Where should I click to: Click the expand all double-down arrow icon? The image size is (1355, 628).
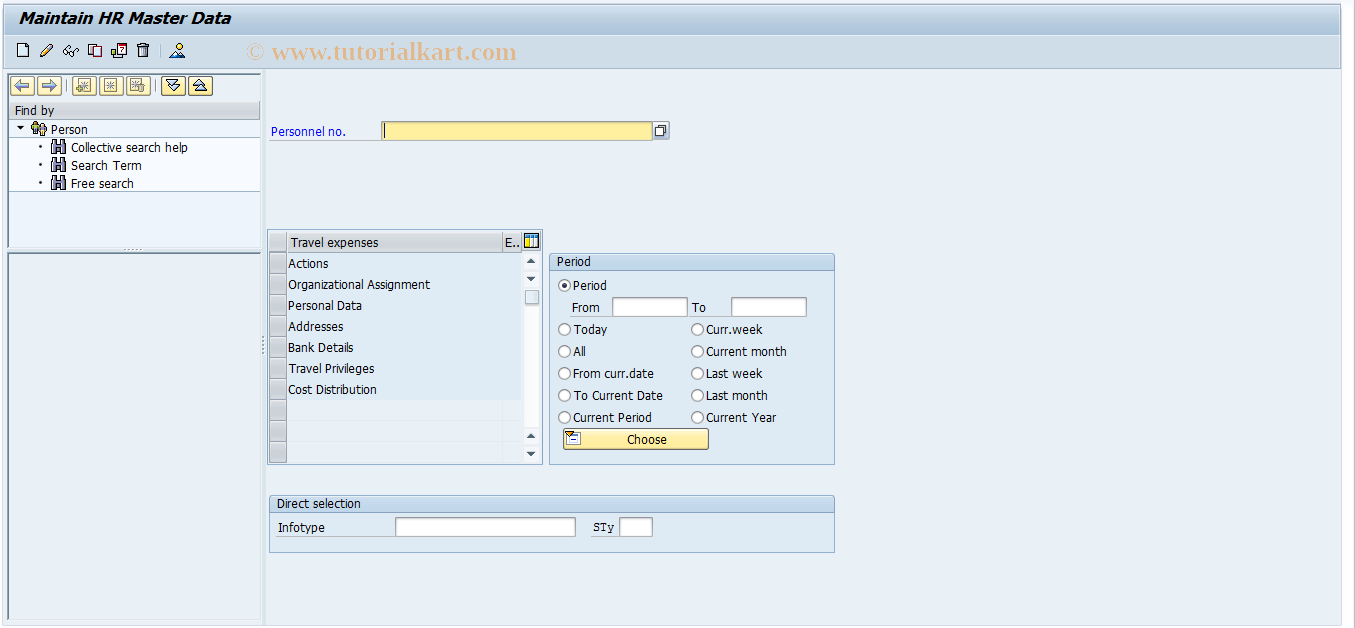pos(173,86)
